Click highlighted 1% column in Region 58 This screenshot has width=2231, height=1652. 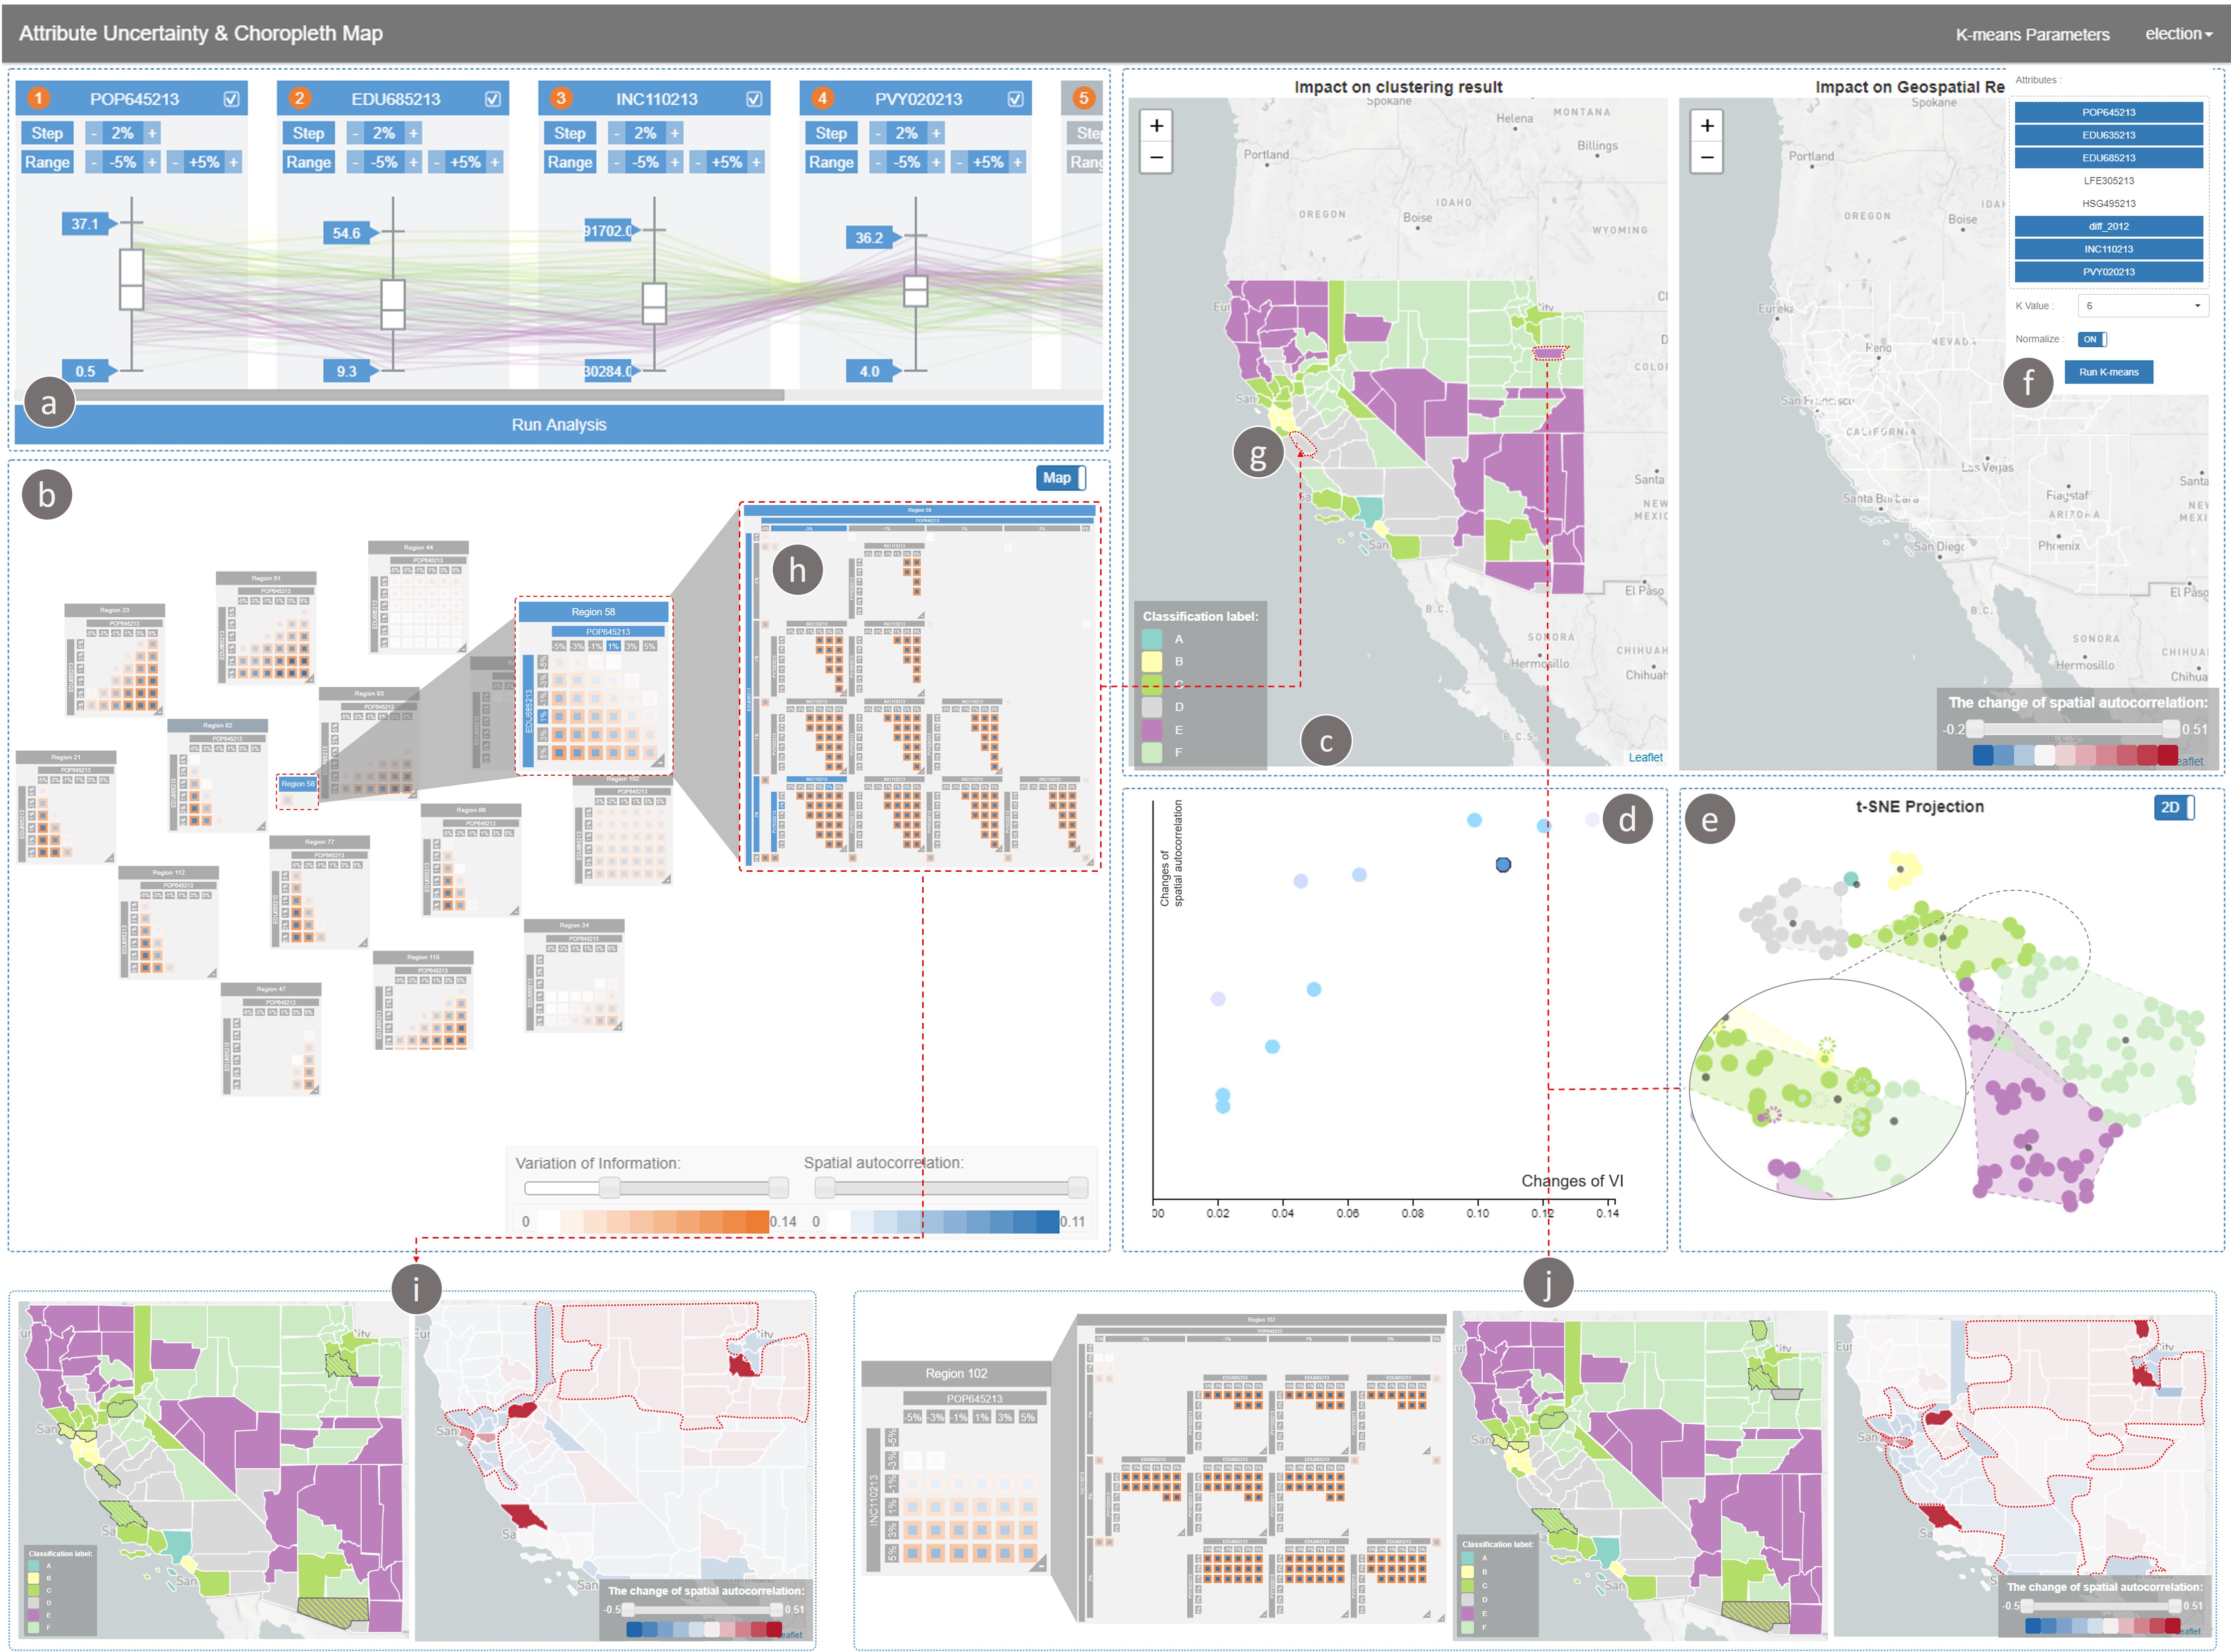613,647
